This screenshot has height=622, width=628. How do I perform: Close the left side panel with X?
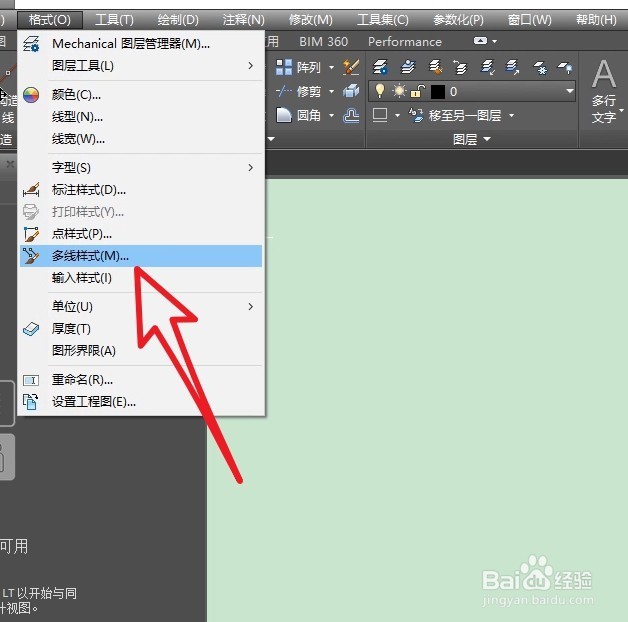click(x=10, y=164)
